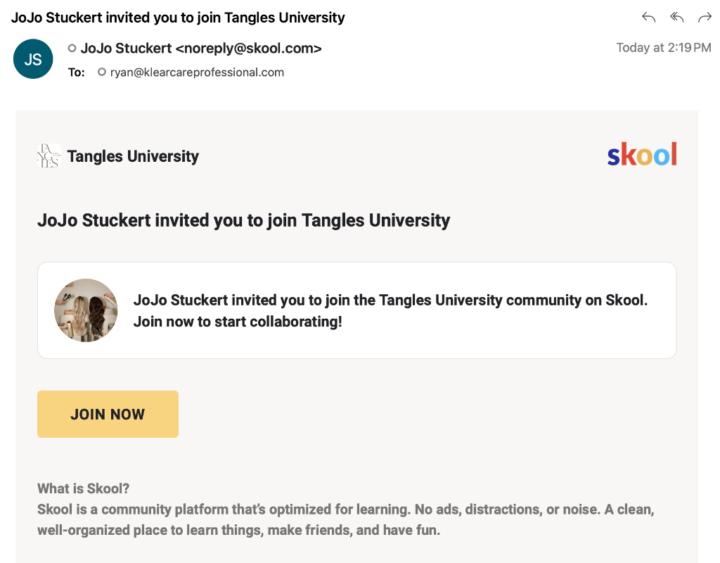This screenshot has width=720, height=563.
Task: Click the email subject line at top
Action: [178, 17]
